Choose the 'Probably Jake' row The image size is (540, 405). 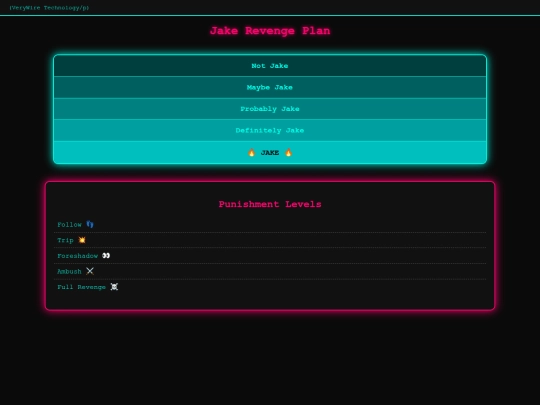[x=270, y=109]
